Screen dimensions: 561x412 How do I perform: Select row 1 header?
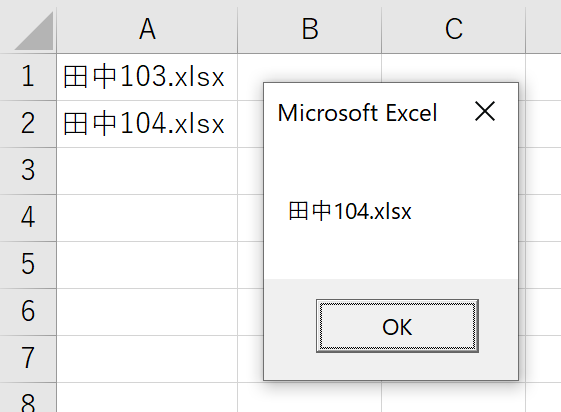[x=28, y=77]
